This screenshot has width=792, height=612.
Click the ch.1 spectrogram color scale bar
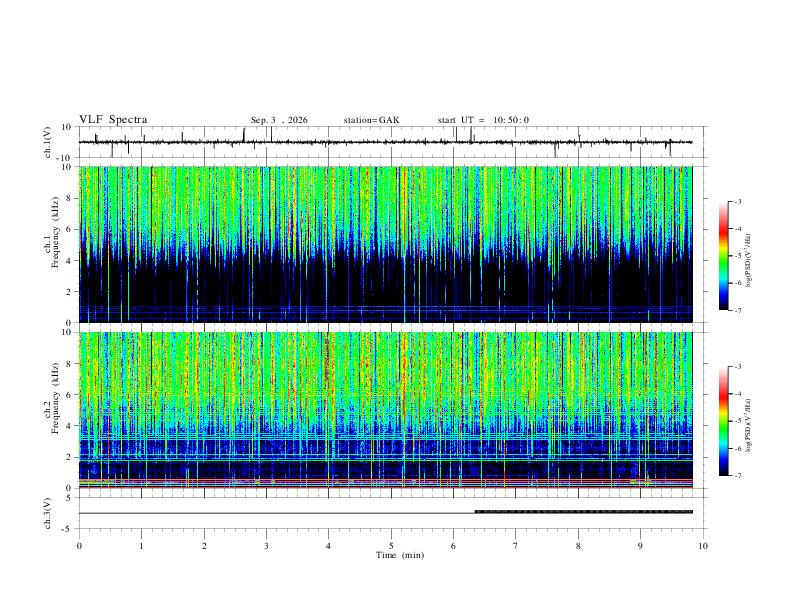723,256
